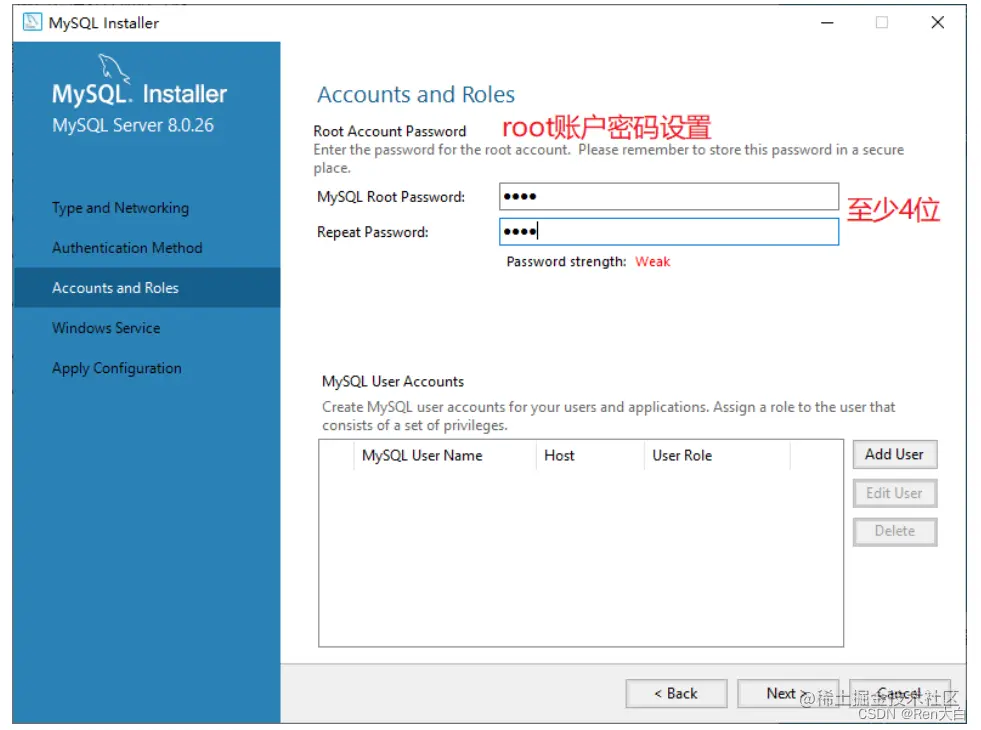Click the Host column header
The image size is (981, 730).
click(x=590, y=455)
